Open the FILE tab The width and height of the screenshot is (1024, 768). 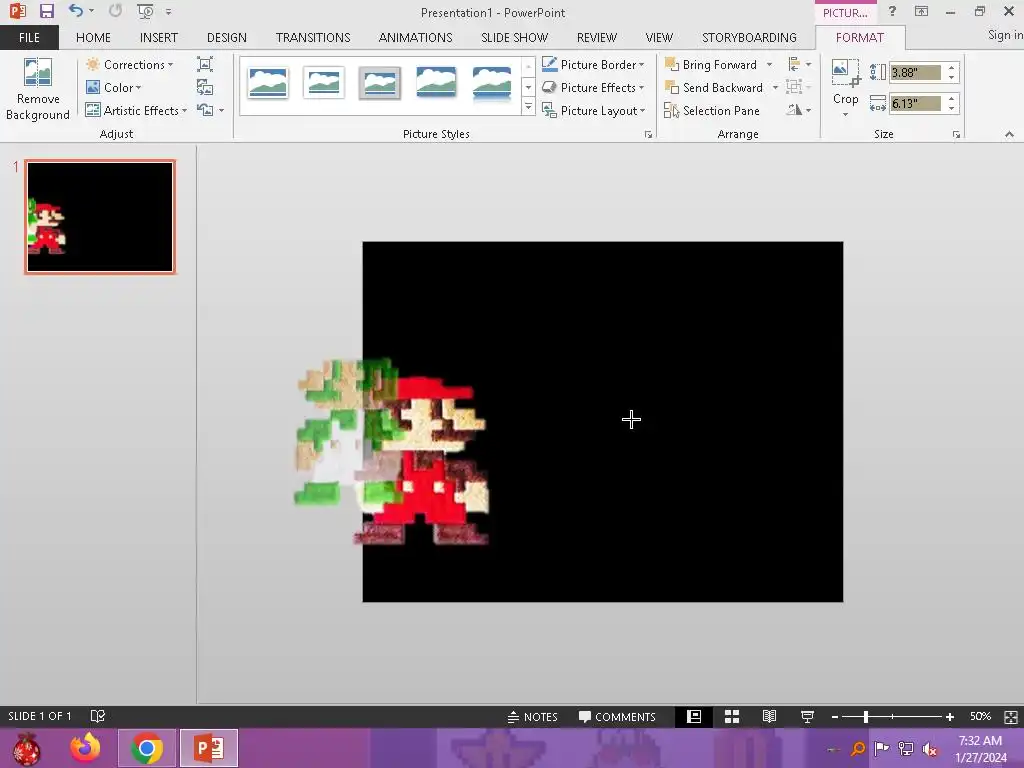point(29,38)
